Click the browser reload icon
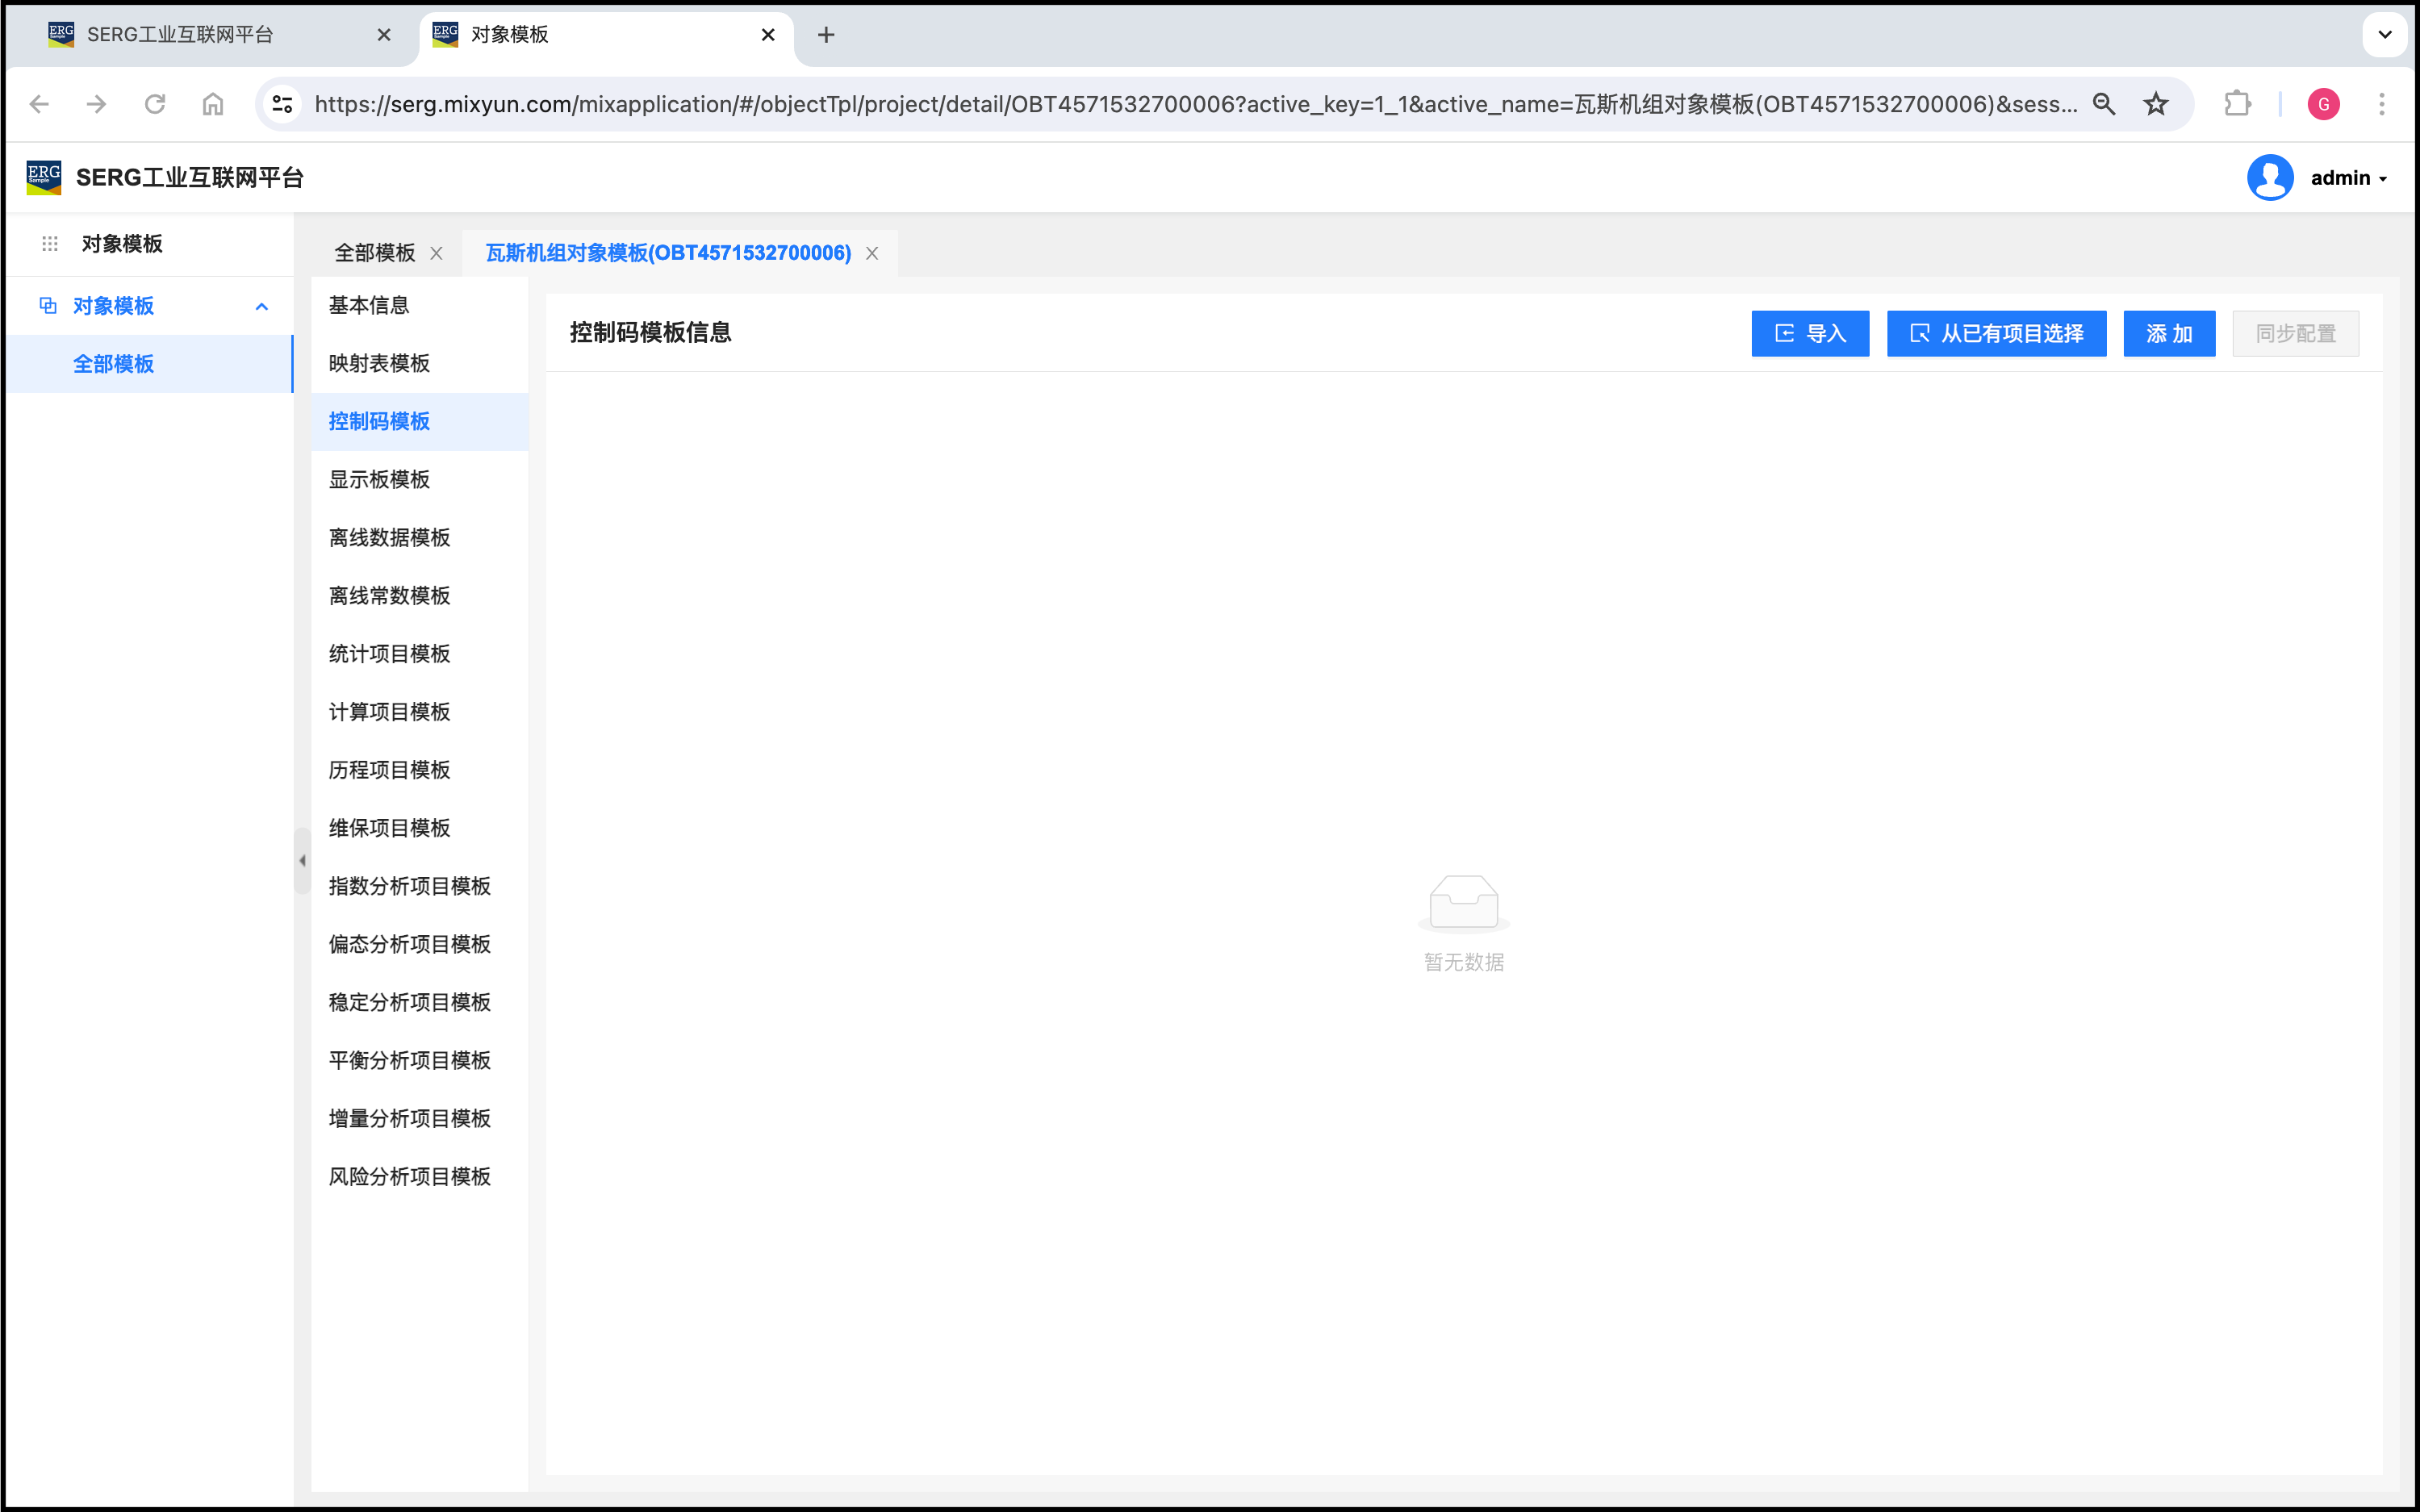Viewport: 2420px width, 1512px height. click(154, 104)
